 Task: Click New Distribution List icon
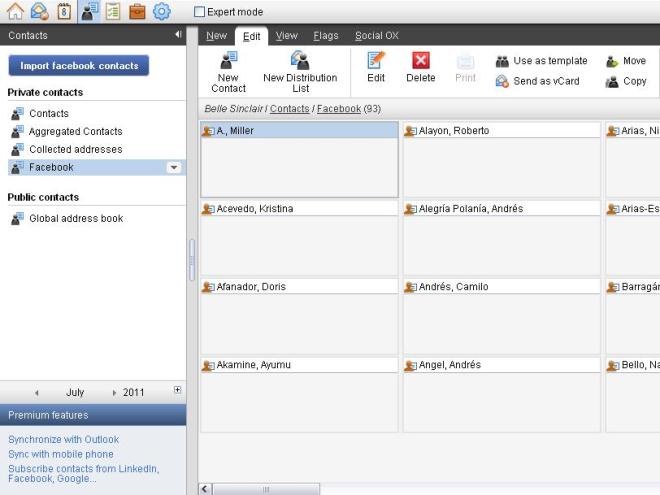[x=300, y=61]
